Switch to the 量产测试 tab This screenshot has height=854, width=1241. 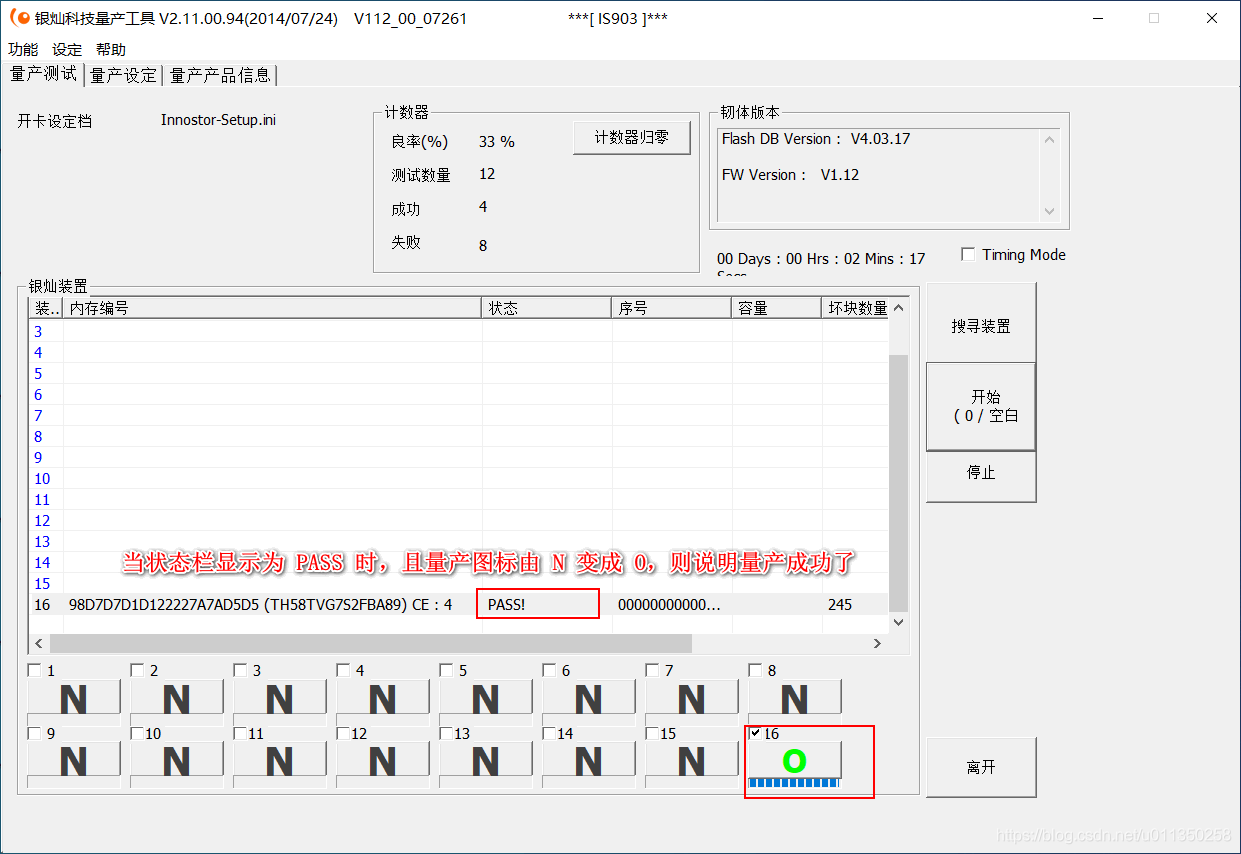tap(43, 74)
